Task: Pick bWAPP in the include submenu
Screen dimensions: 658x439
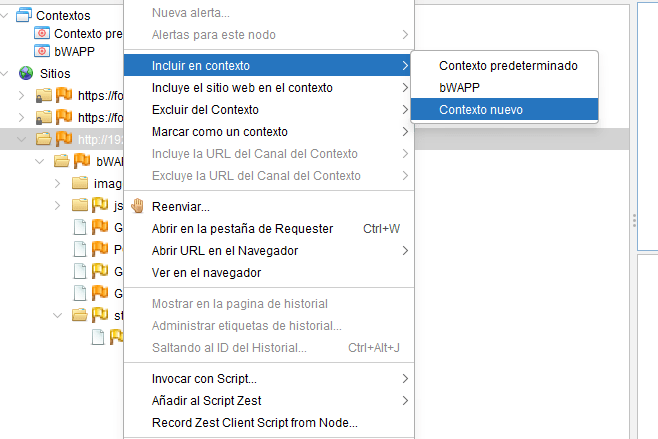Action: [459, 87]
